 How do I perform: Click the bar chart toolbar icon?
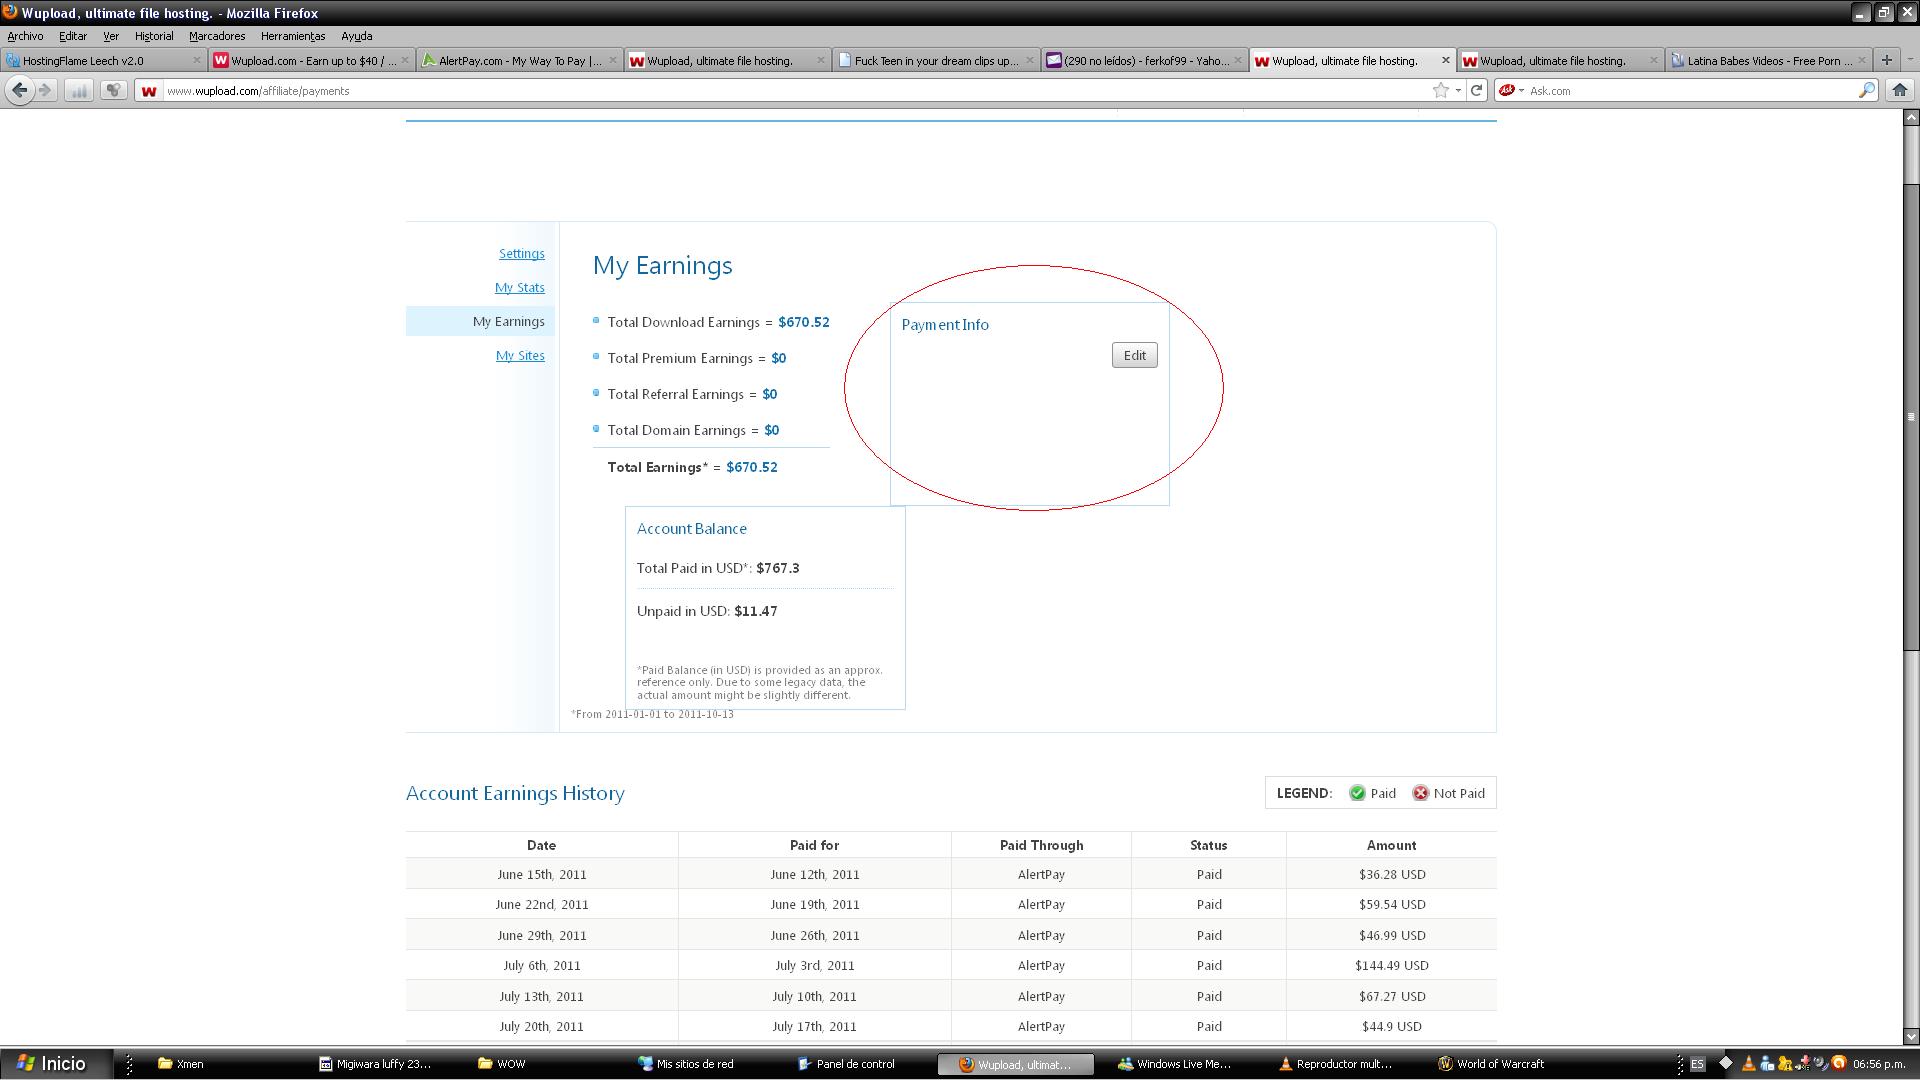(79, 90)
